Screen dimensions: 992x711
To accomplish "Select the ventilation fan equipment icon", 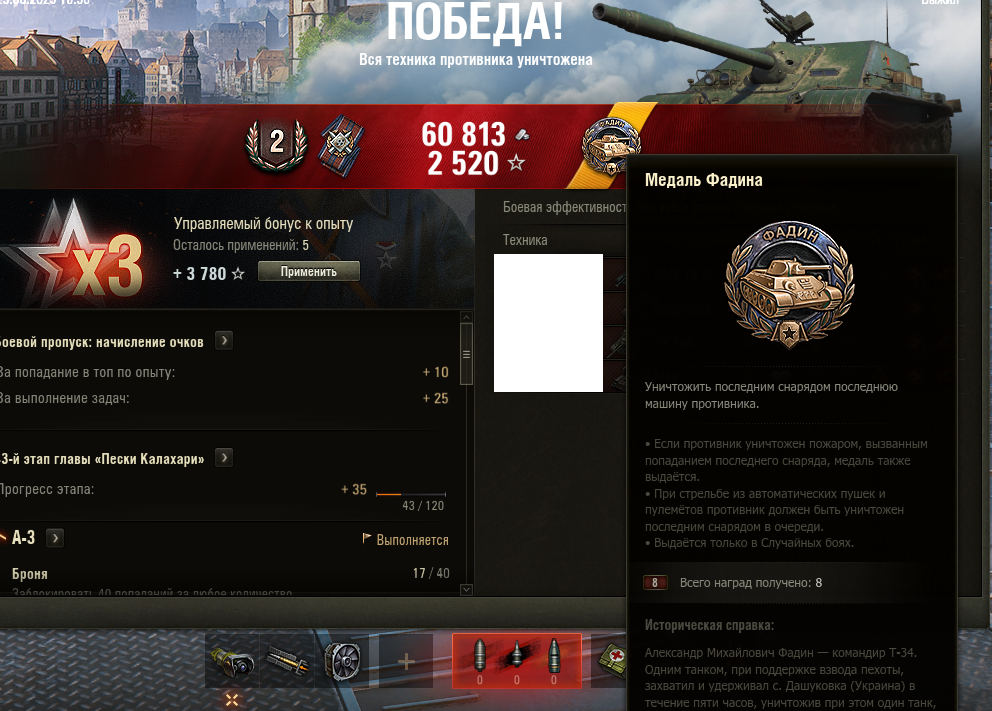I will point(342,661).
